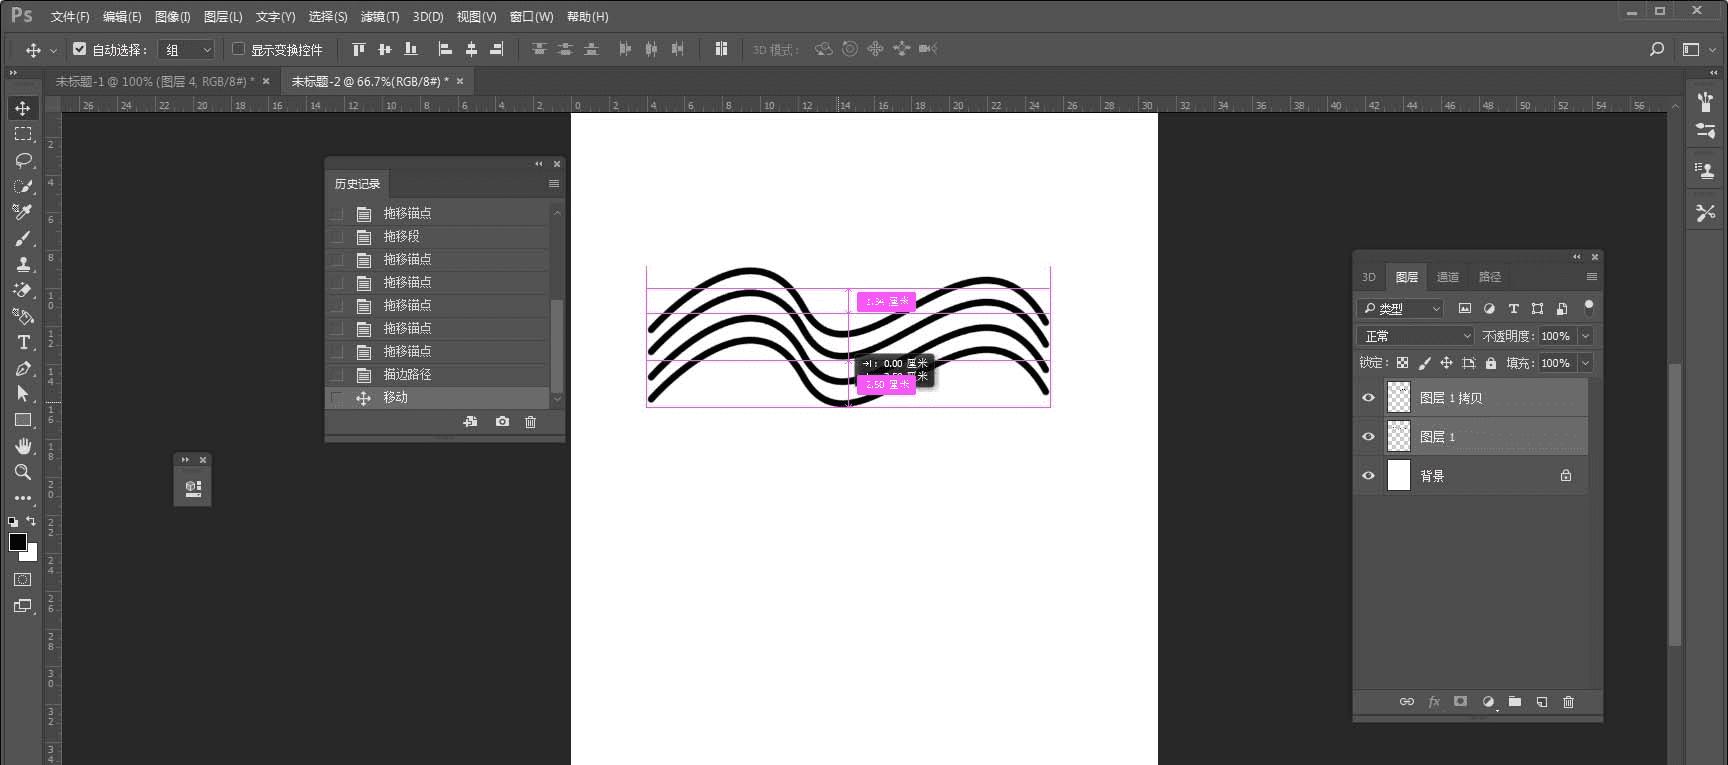This screenshot has width=1728, height=765.
Task: Select the Eraser tool
Action: tap(23, 290)
